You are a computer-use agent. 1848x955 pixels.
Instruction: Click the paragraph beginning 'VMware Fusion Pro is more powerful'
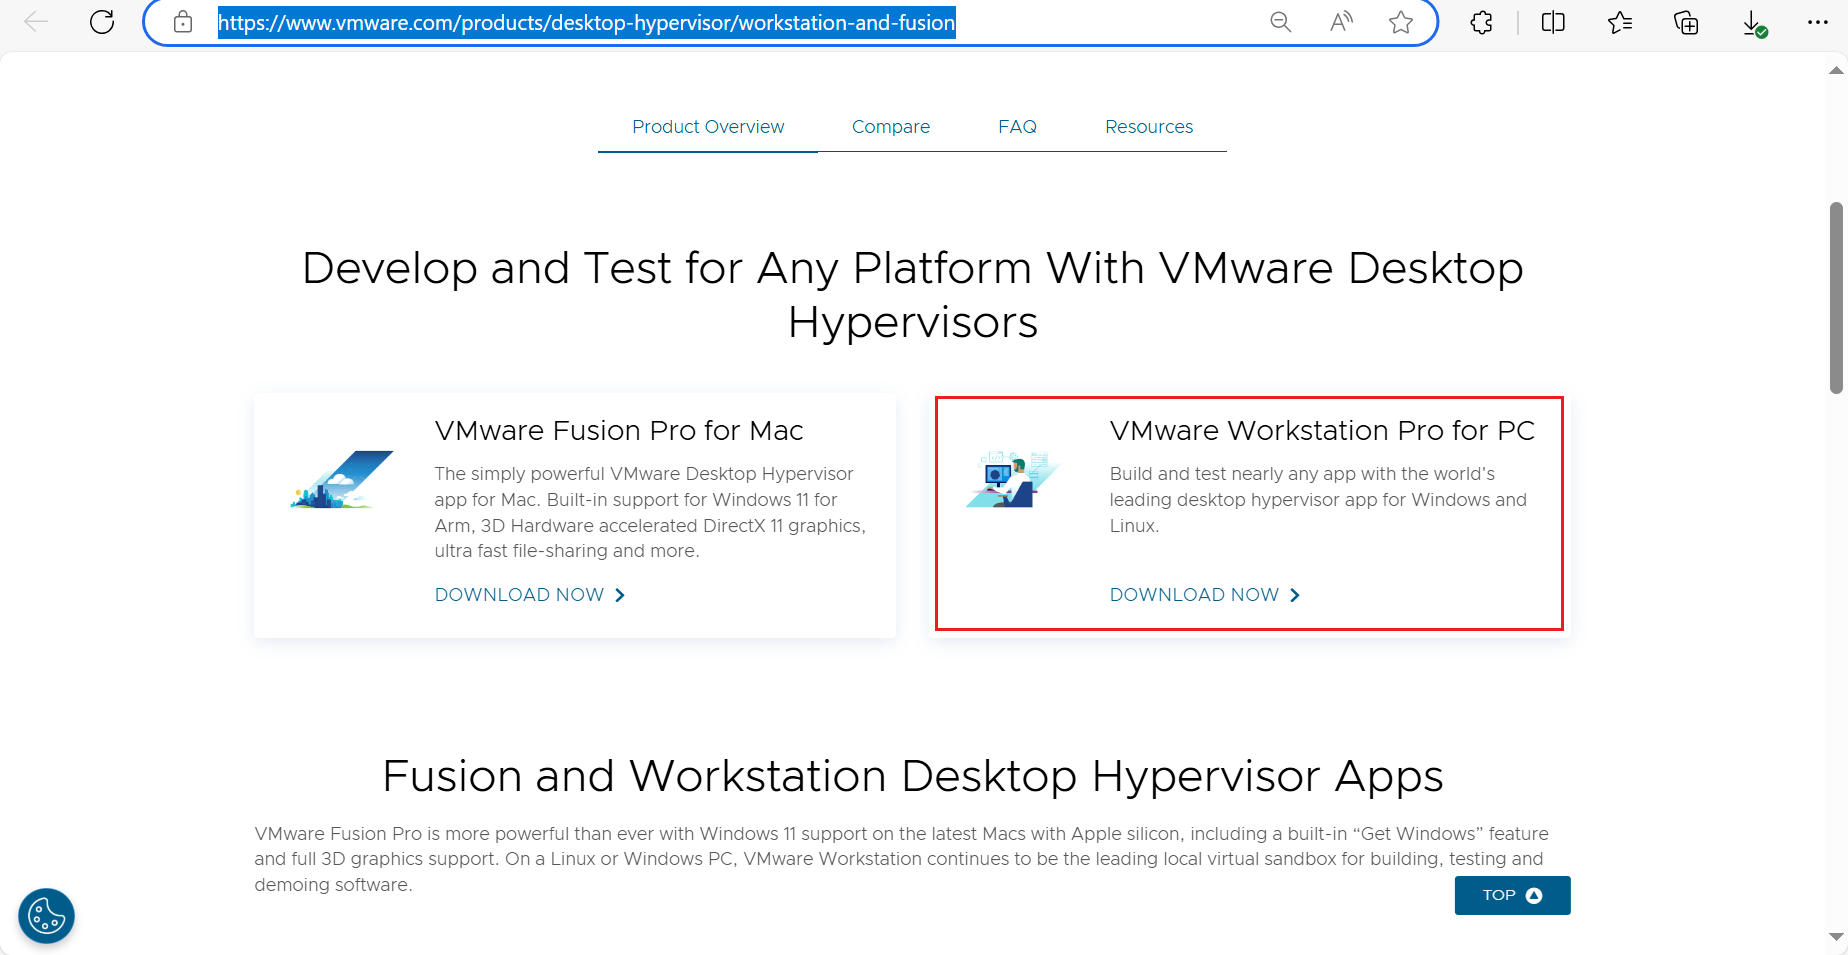click(x=901, y=859)
